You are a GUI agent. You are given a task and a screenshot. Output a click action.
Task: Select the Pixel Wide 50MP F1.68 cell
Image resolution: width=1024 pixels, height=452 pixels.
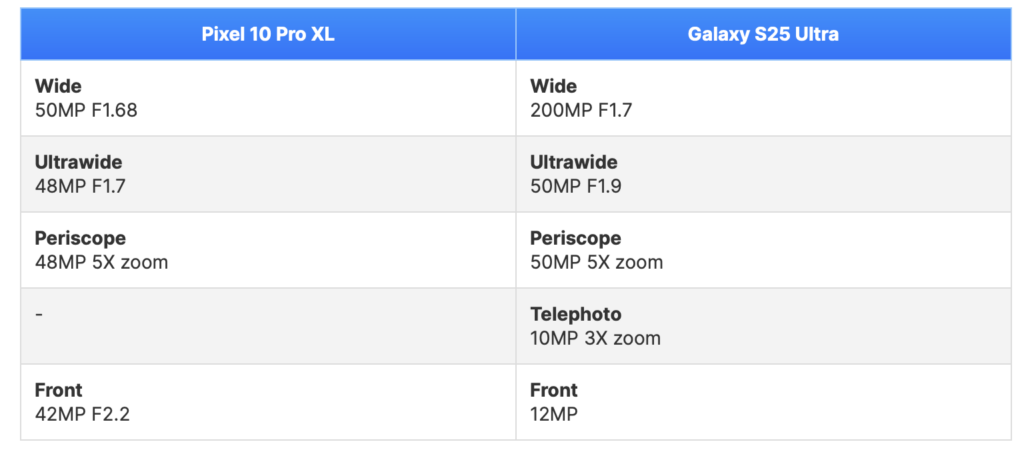click(x=268, y=98)
